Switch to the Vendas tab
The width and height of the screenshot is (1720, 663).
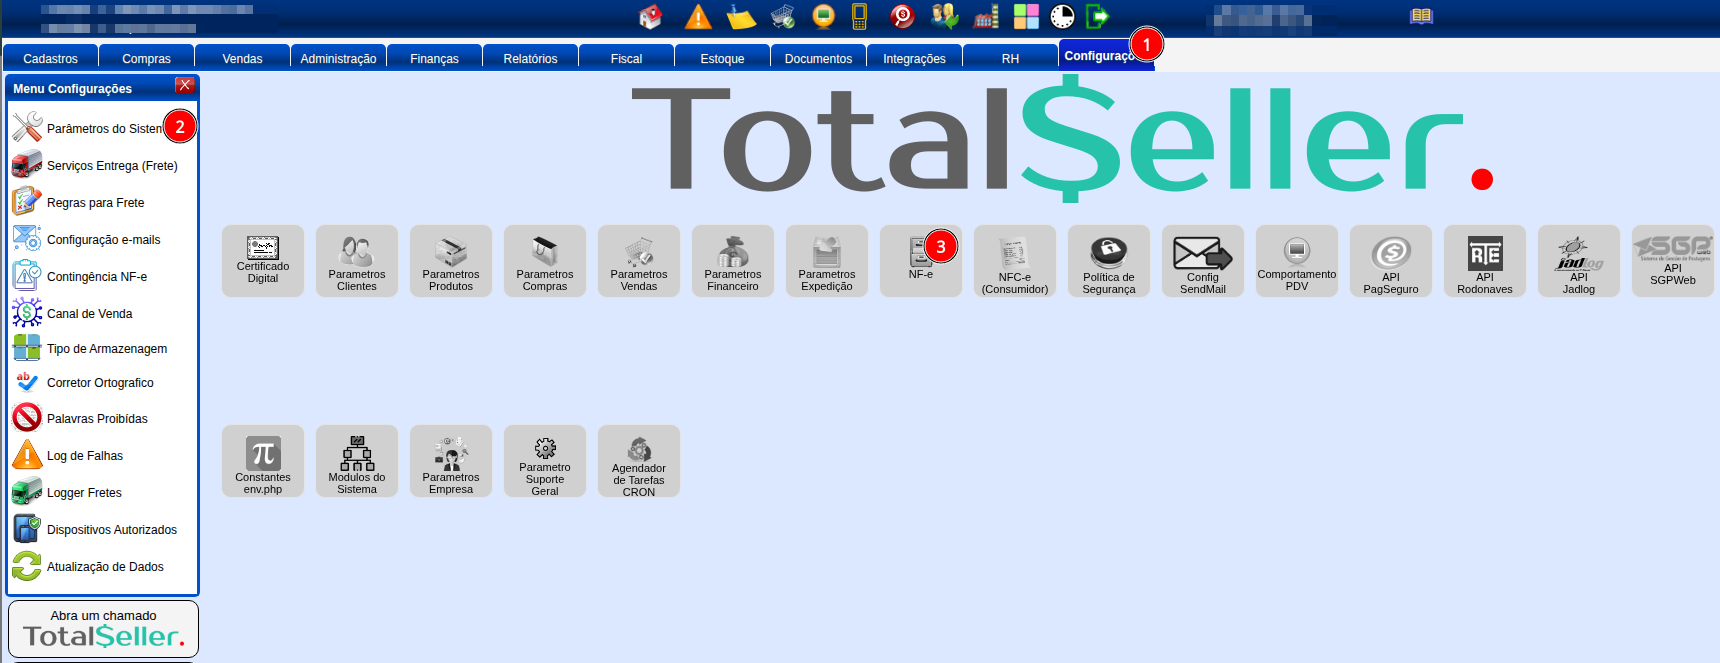point(243,58)
